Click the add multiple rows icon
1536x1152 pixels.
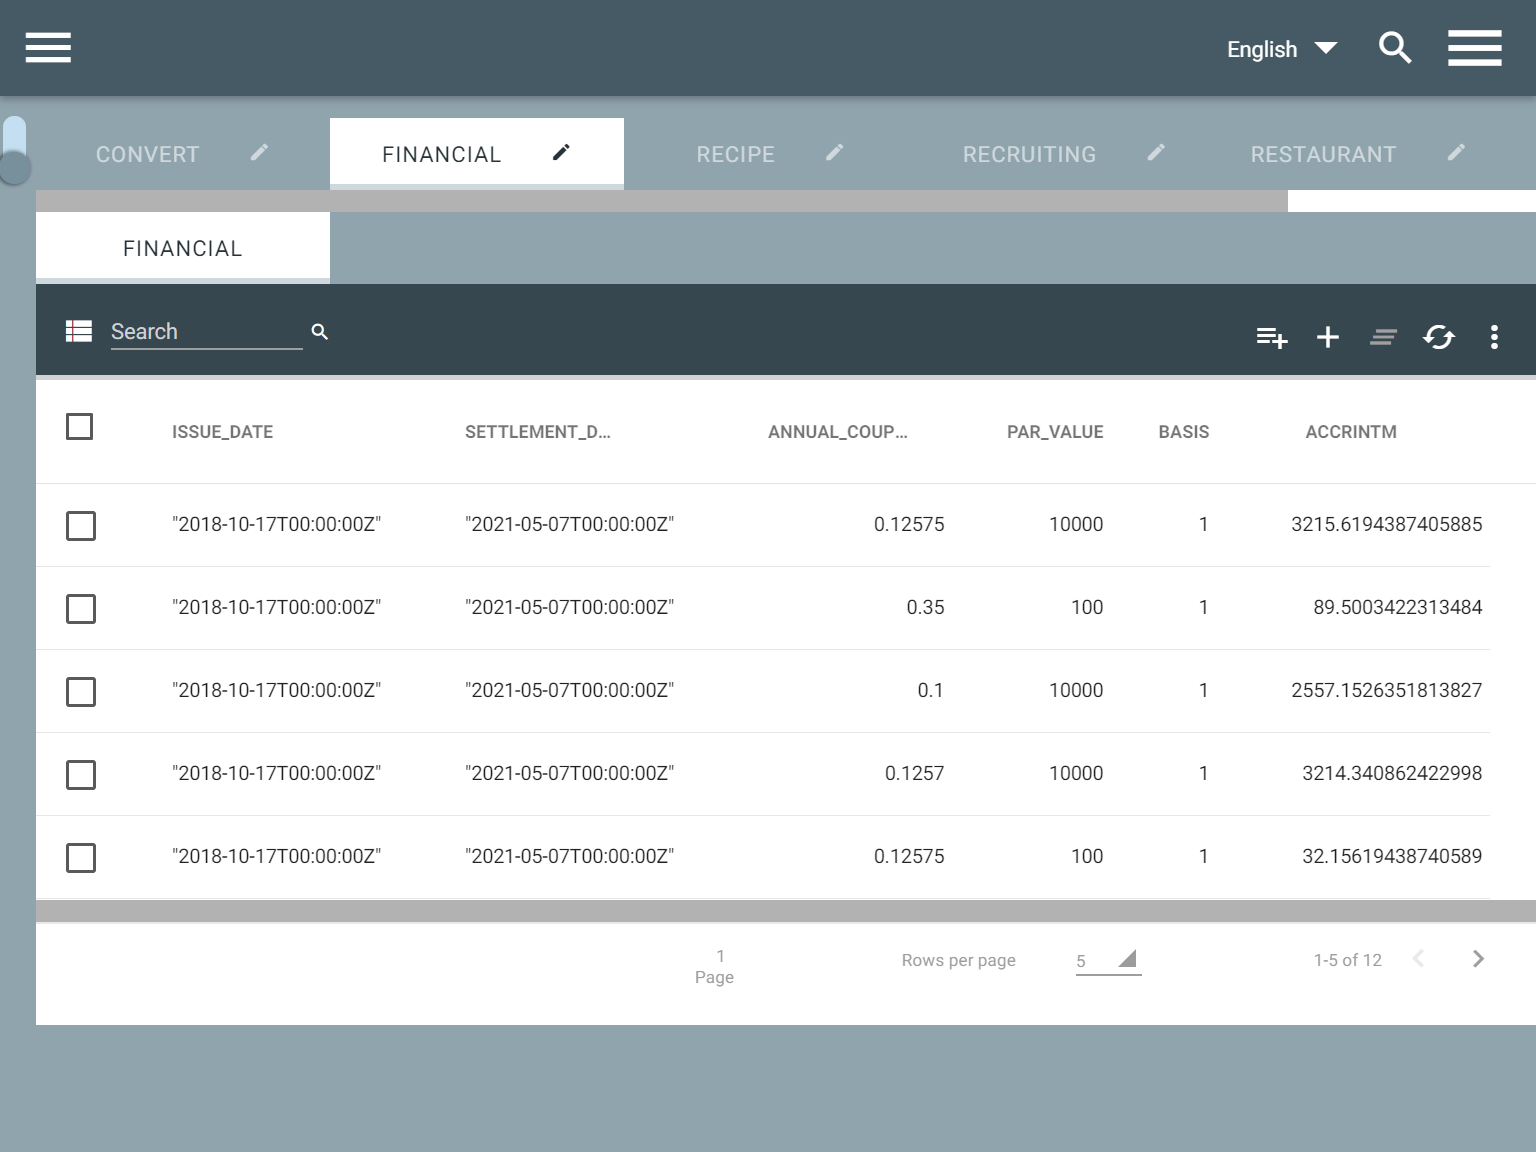1271,337
